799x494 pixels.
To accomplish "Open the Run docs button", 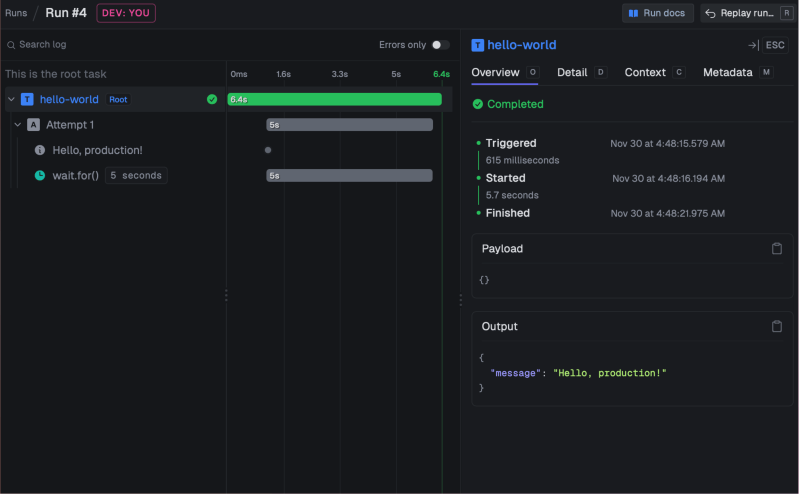I will coord(657,13).
